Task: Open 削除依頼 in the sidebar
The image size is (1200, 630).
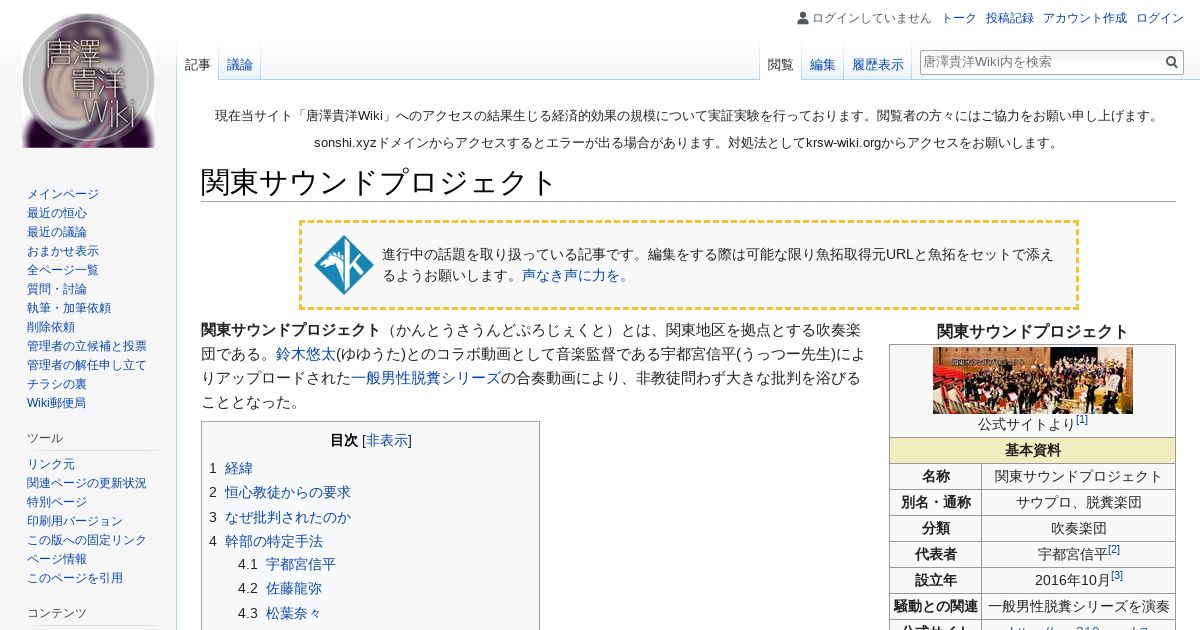Action: (x=51, y=327)
